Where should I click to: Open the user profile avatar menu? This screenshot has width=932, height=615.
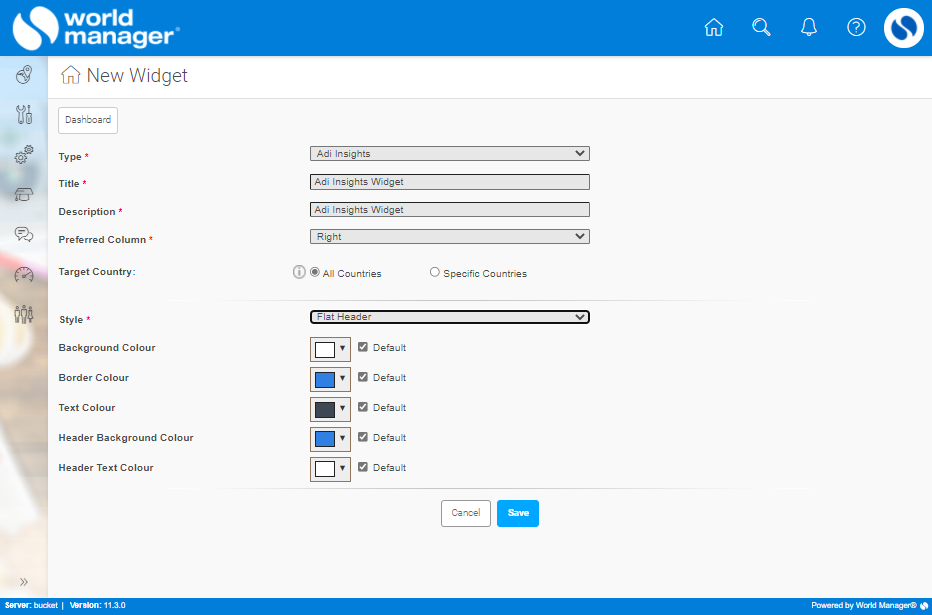point(903,28)
